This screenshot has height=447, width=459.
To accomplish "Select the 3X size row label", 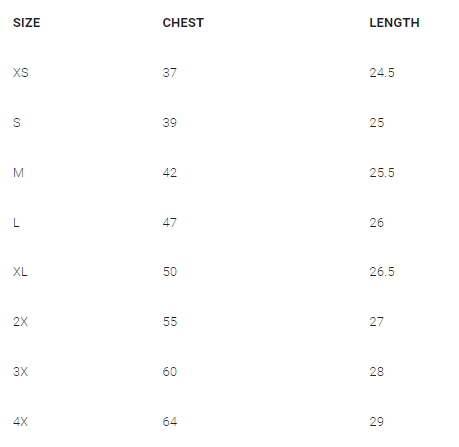I will [x=20, y=372].
